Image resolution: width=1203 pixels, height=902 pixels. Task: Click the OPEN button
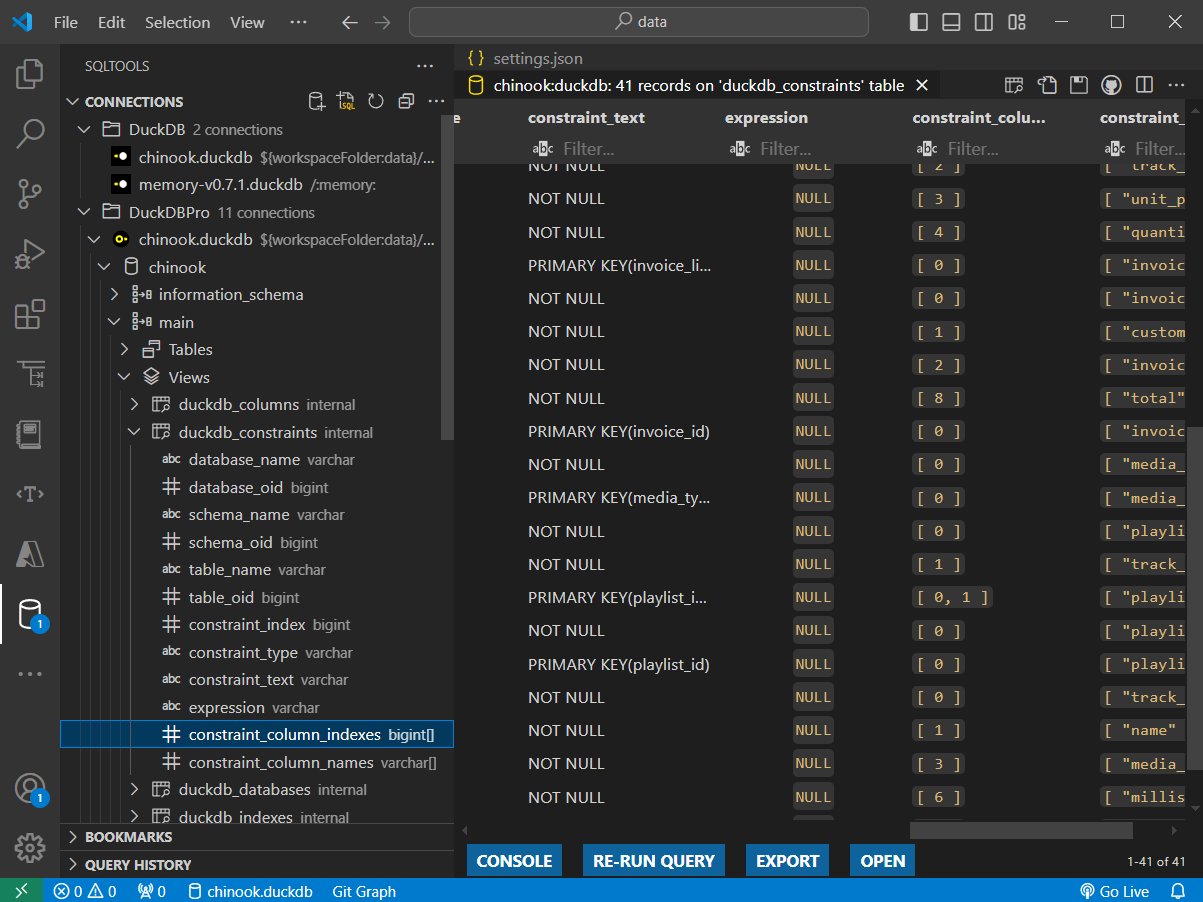point(882,861)
